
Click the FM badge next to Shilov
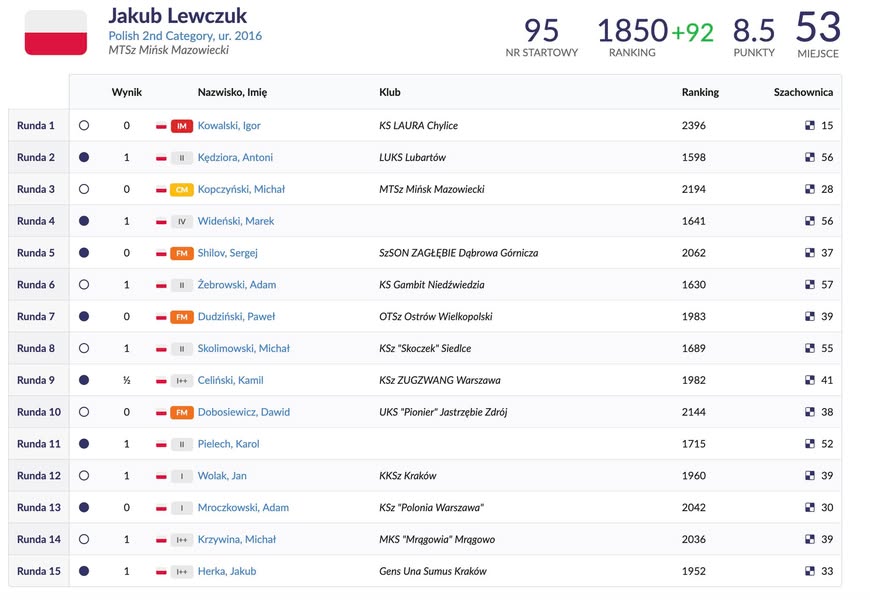coord(182,254)
